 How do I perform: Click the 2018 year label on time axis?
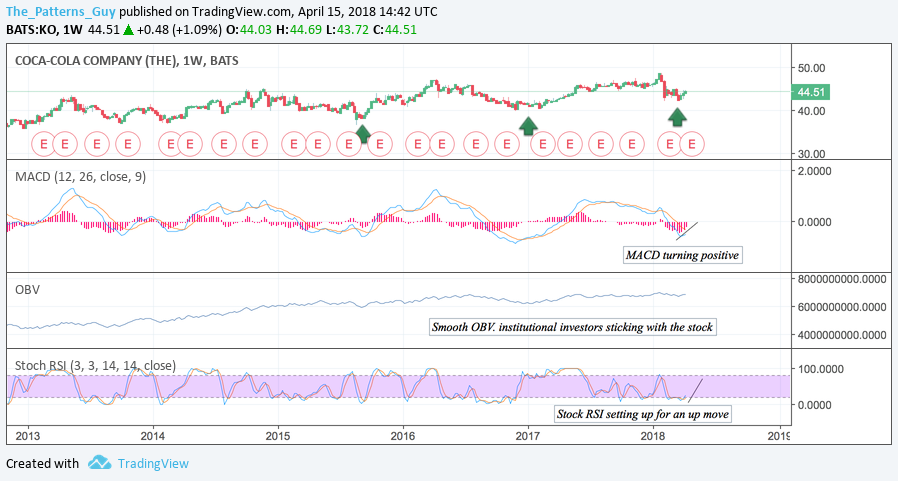[652, 436]
